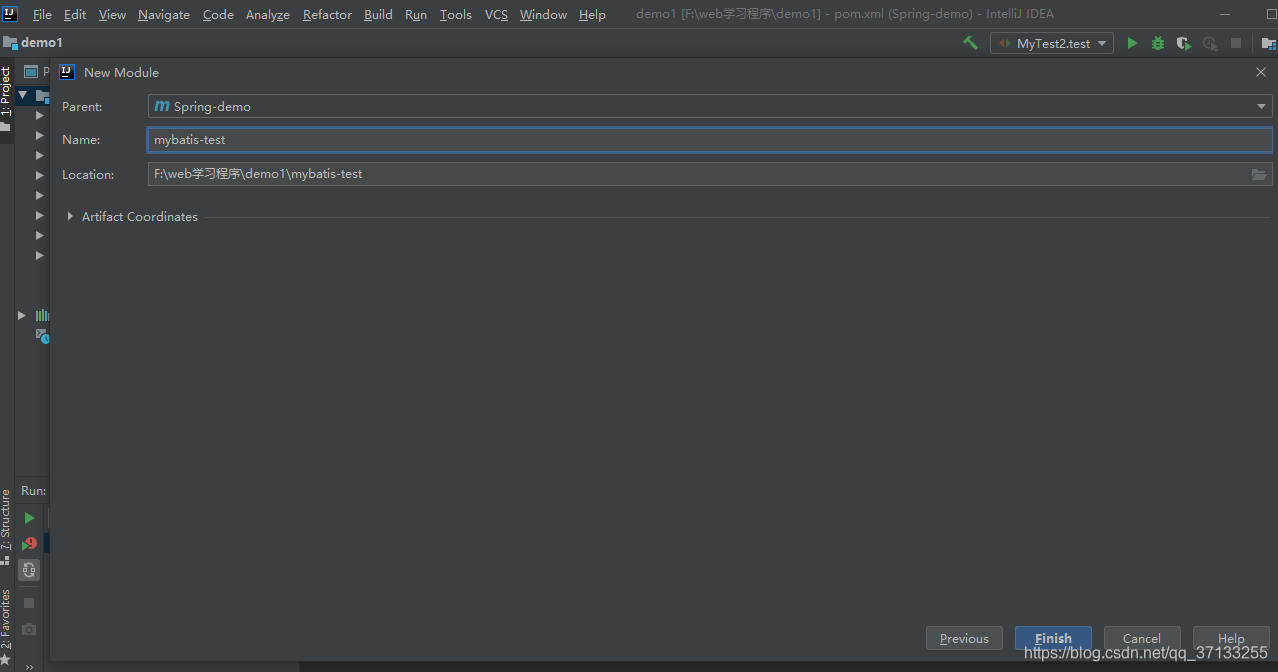Click the Name field containing mybatis-test
This screenshot has height=672, width=1278.
point(710,140)
